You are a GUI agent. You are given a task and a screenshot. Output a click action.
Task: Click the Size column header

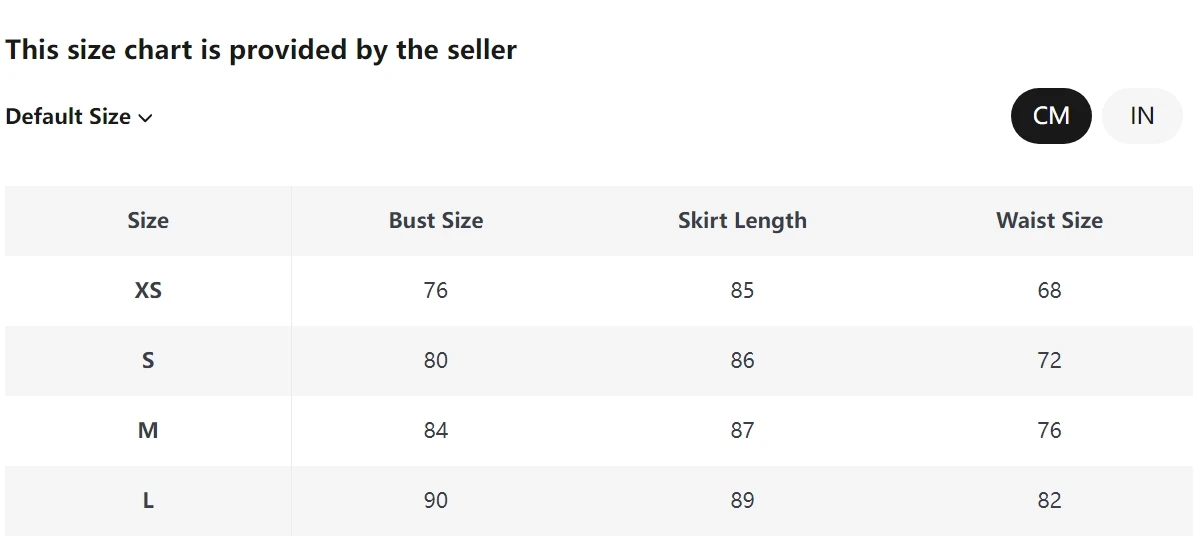[148, 221]
